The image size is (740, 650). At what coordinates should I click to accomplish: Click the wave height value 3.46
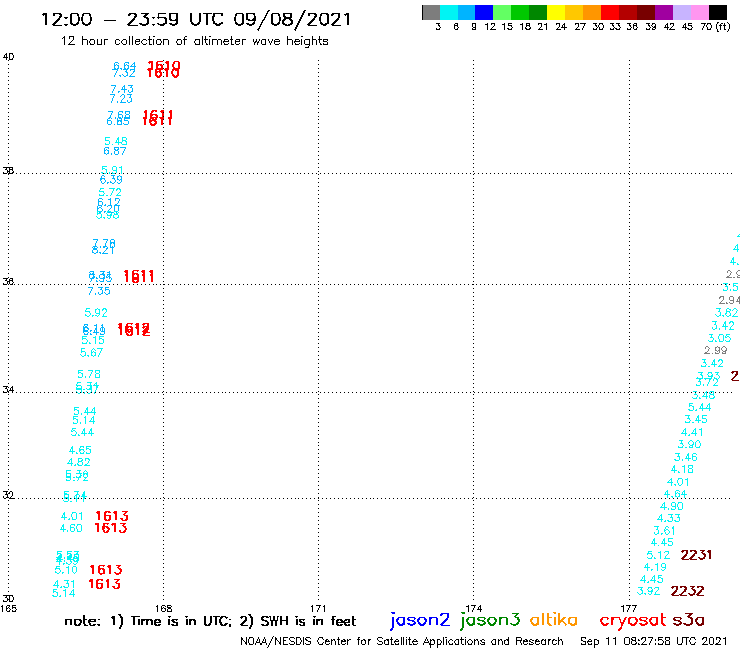pyautogui.click(x=686, y=457)
